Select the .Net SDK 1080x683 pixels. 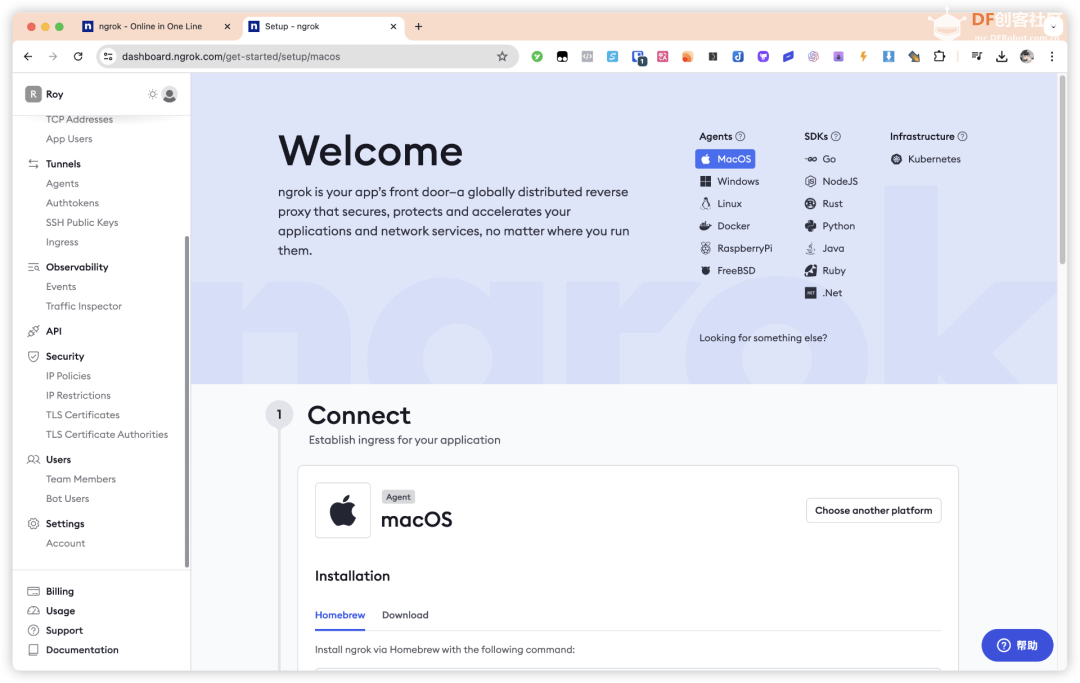click(x=824, y=293)
